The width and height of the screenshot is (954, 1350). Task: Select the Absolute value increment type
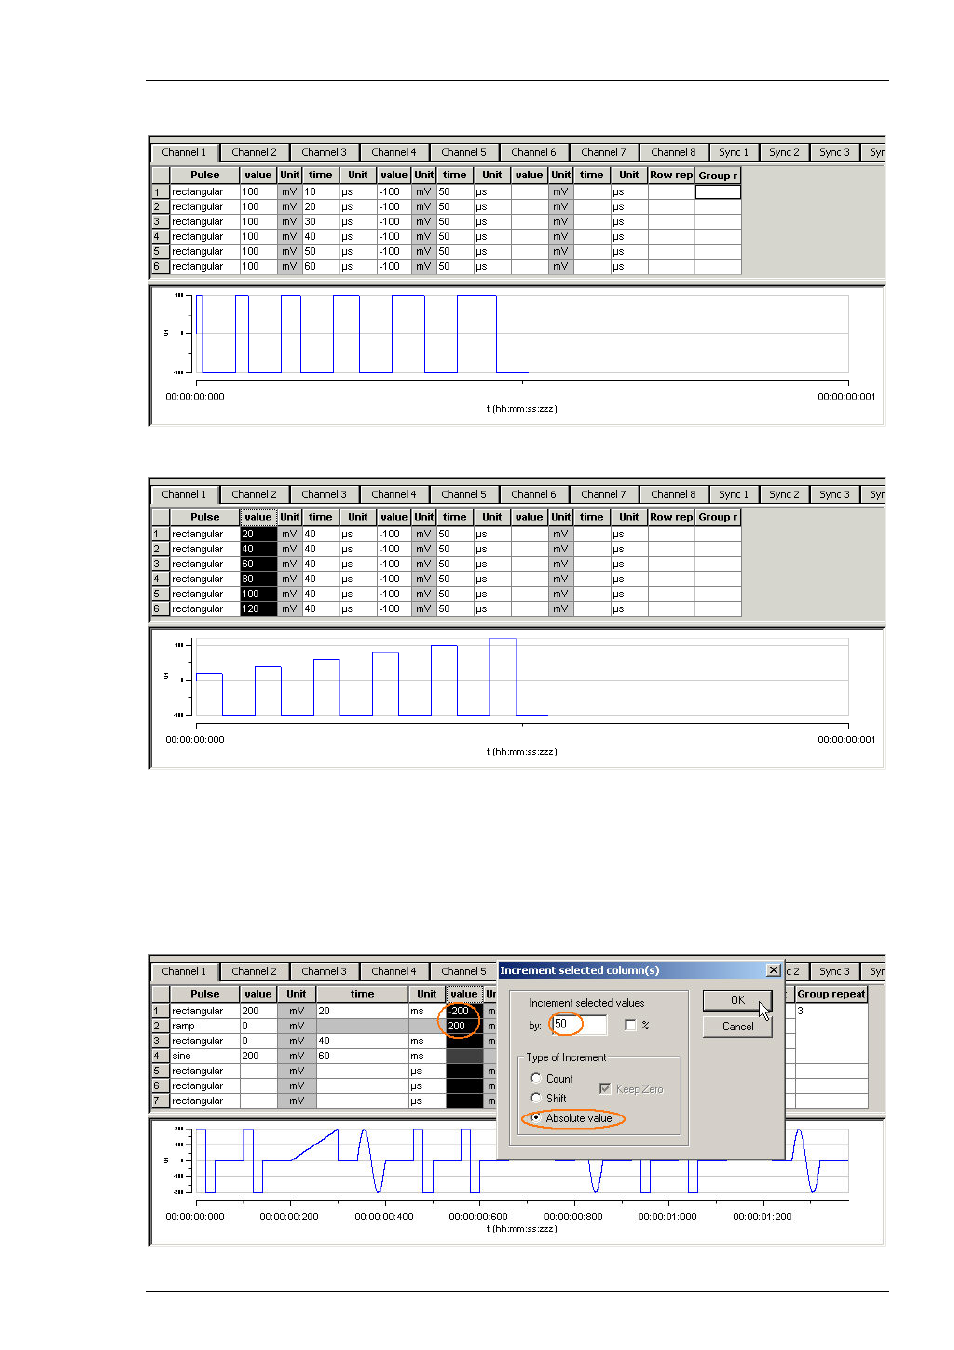536,1118
